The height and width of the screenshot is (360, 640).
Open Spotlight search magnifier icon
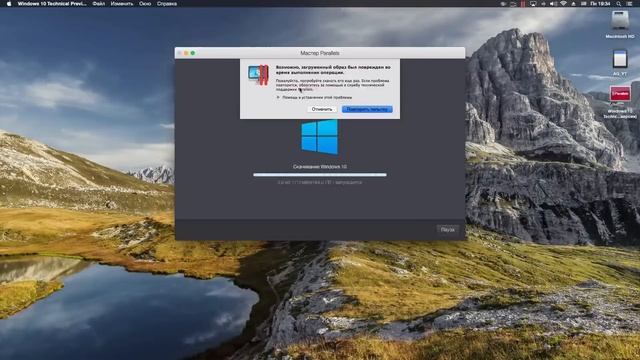pos(619,4)
